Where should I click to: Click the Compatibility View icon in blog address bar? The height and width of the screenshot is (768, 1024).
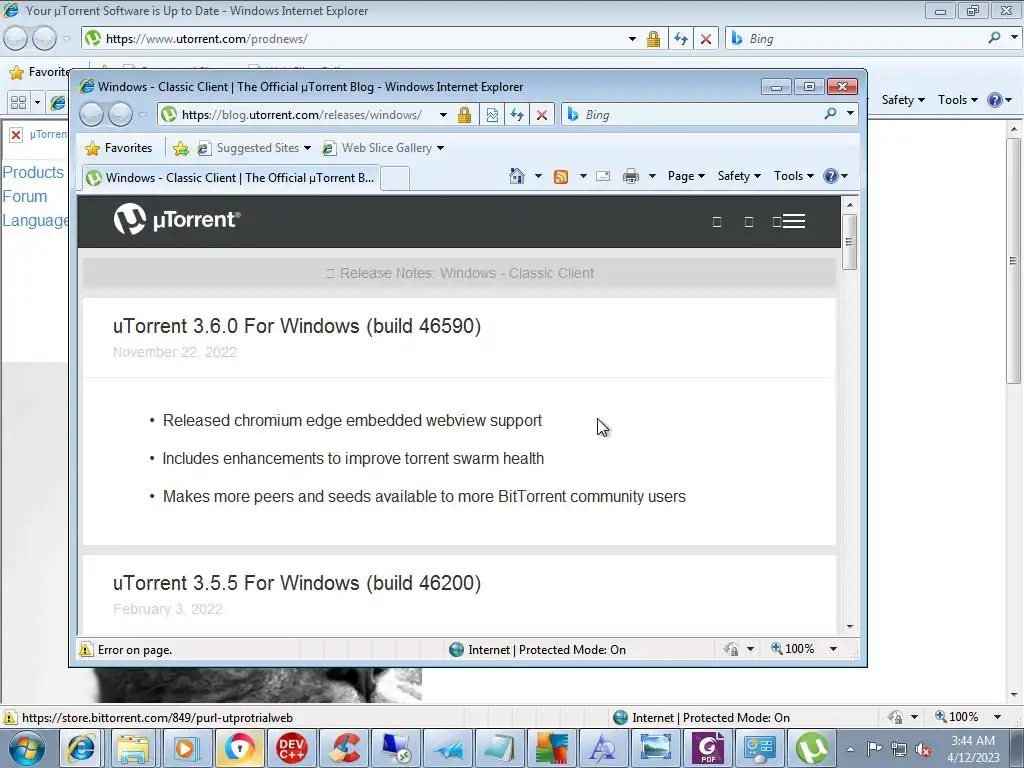coord(492,115)
